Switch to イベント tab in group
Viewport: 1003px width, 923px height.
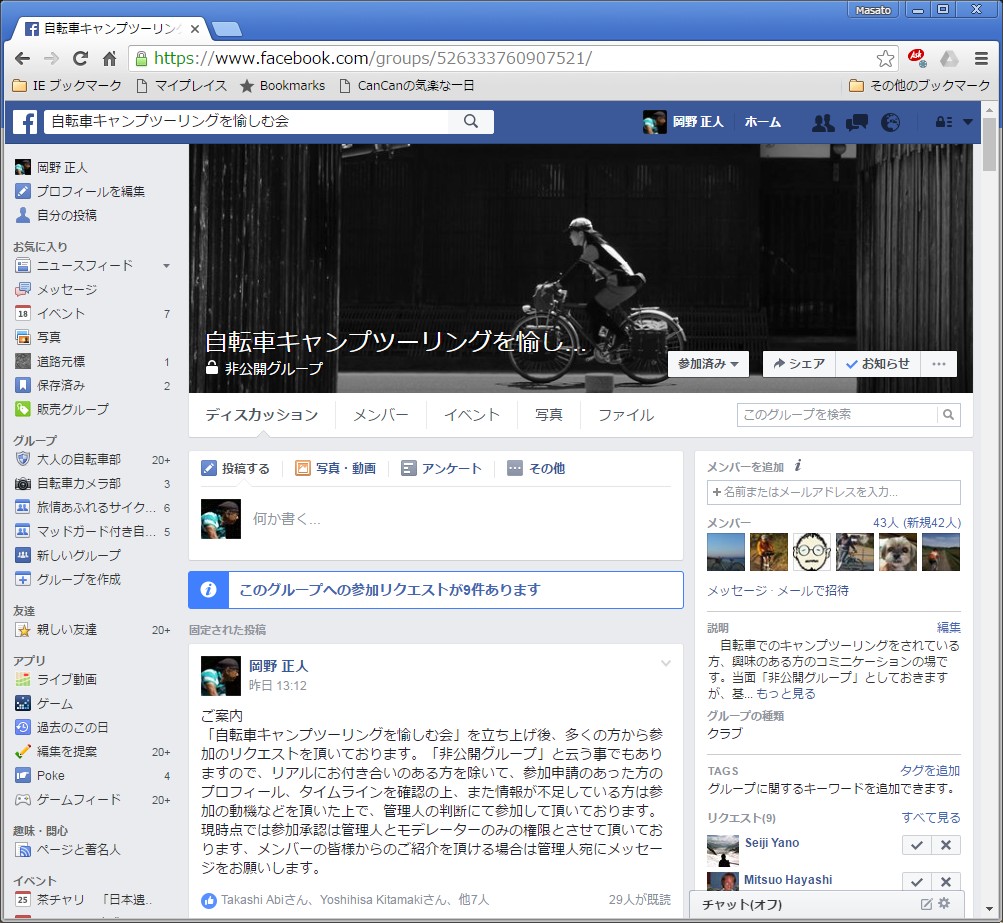coord(472,415)
